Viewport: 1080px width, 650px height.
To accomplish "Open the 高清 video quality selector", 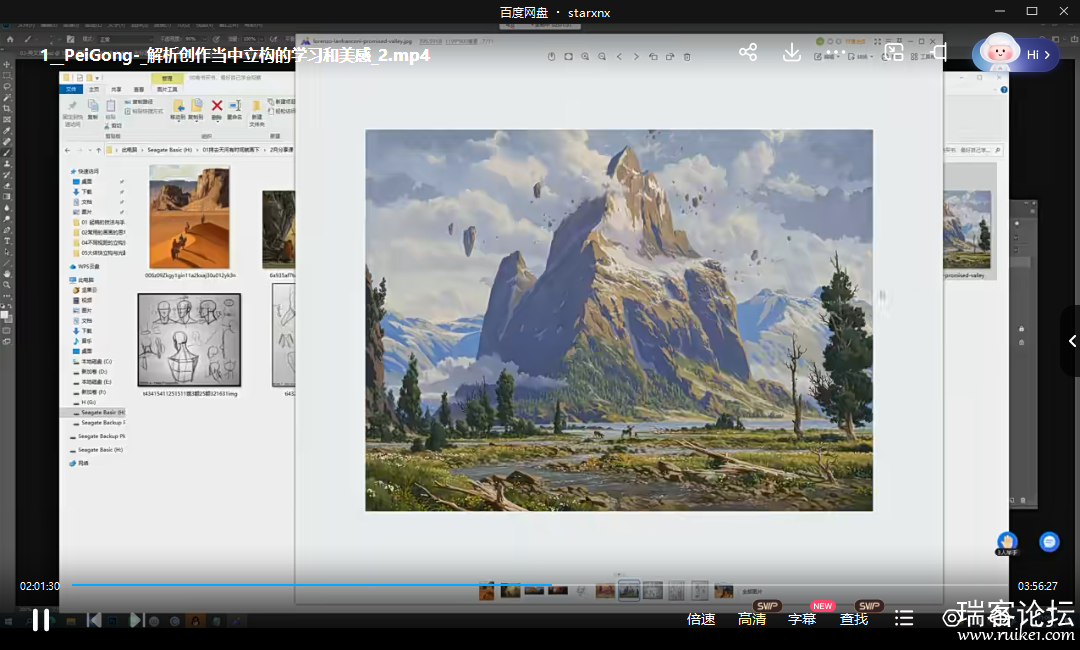I will click(x=752, y=619).
